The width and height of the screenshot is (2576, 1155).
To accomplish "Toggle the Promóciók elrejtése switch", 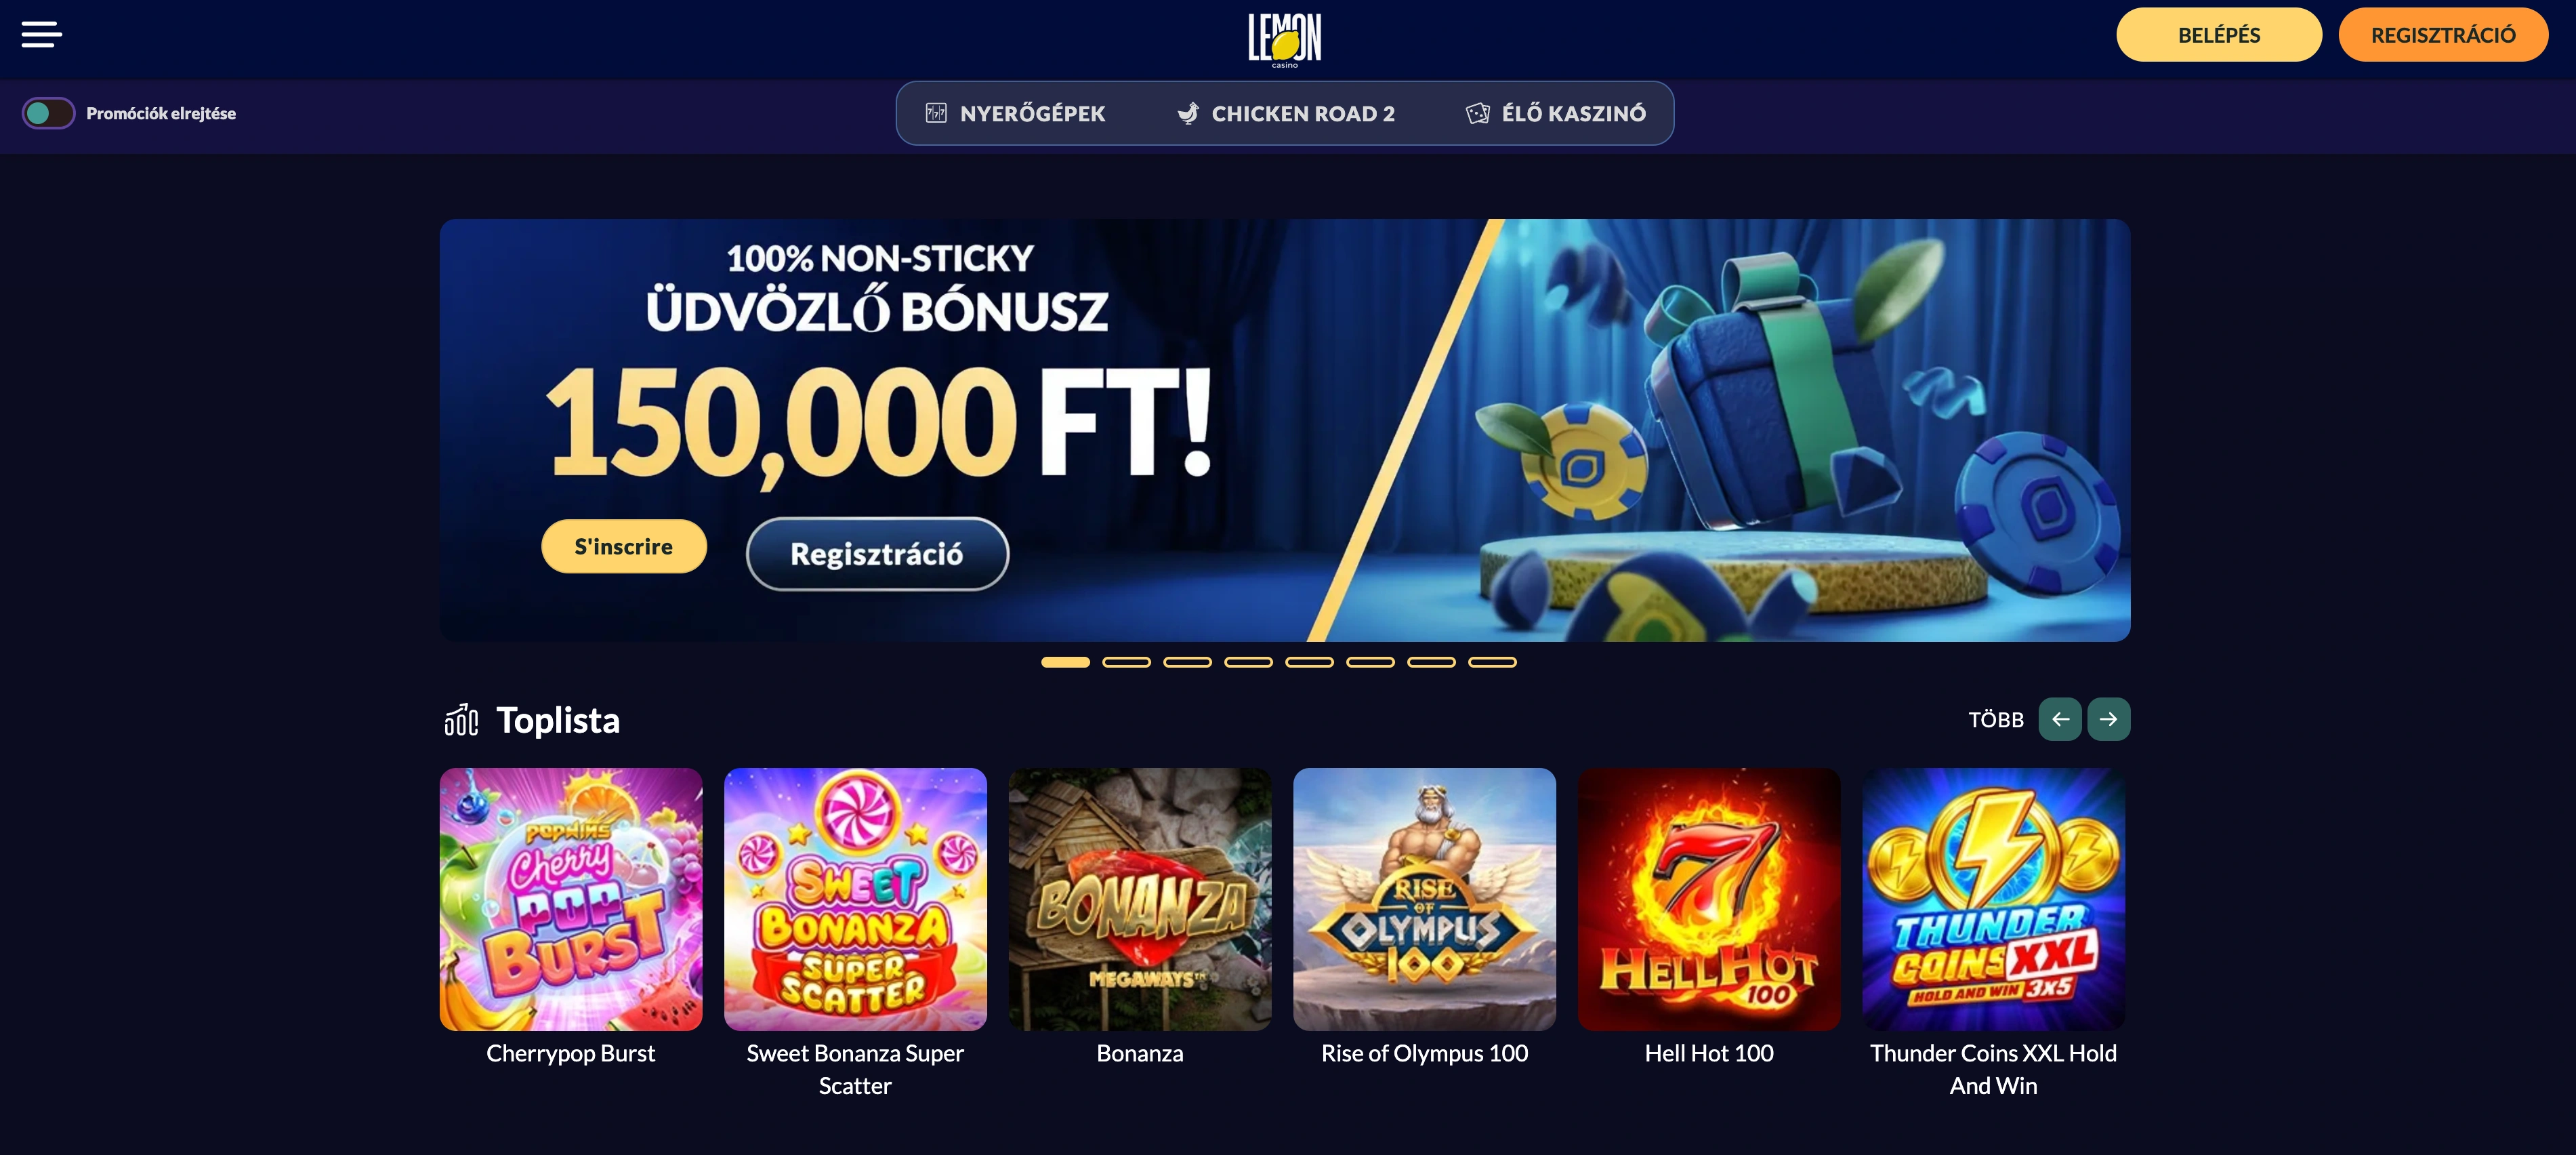I will (x=48, y=113).
